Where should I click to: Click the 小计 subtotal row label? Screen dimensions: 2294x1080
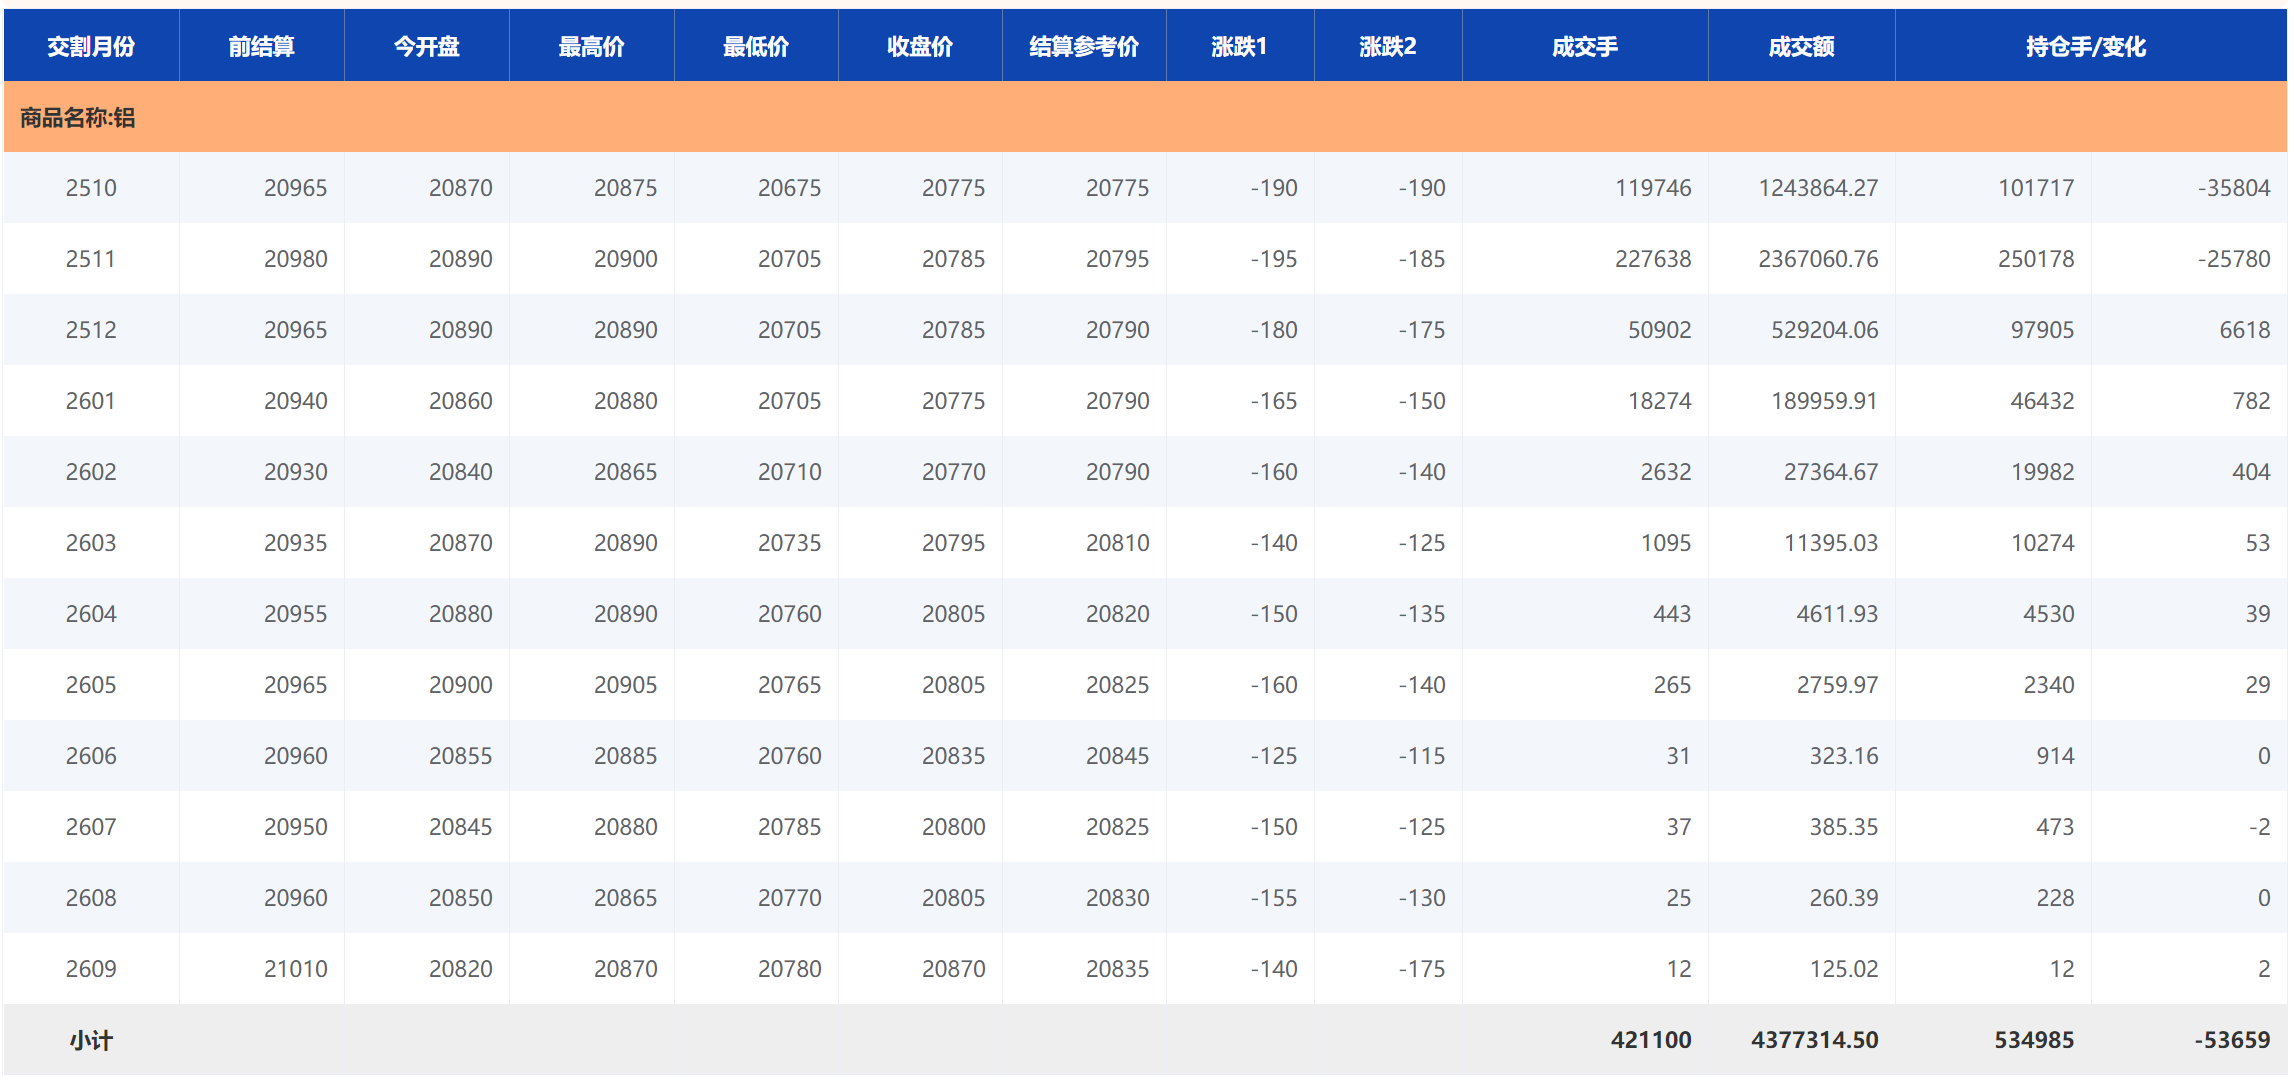(x=91, y=1040)
